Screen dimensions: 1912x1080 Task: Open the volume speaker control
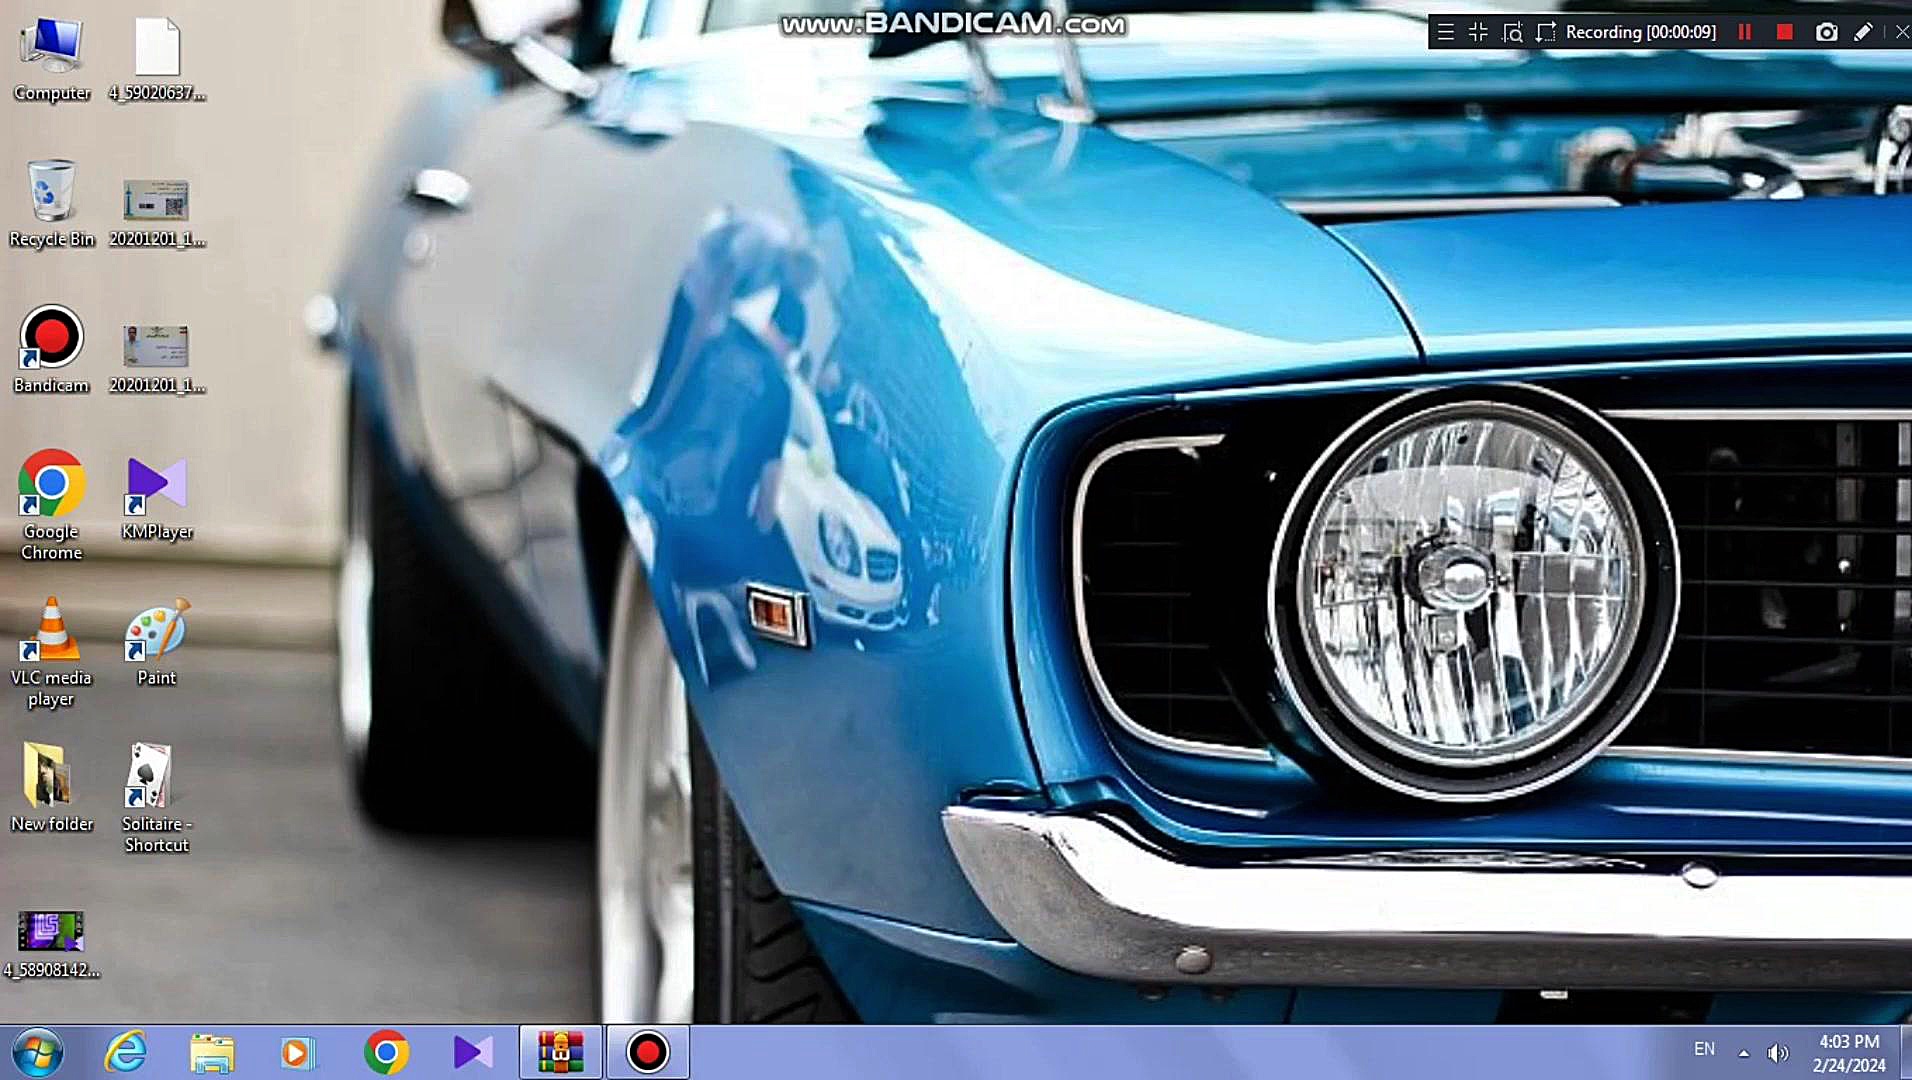[1777, 1053]
